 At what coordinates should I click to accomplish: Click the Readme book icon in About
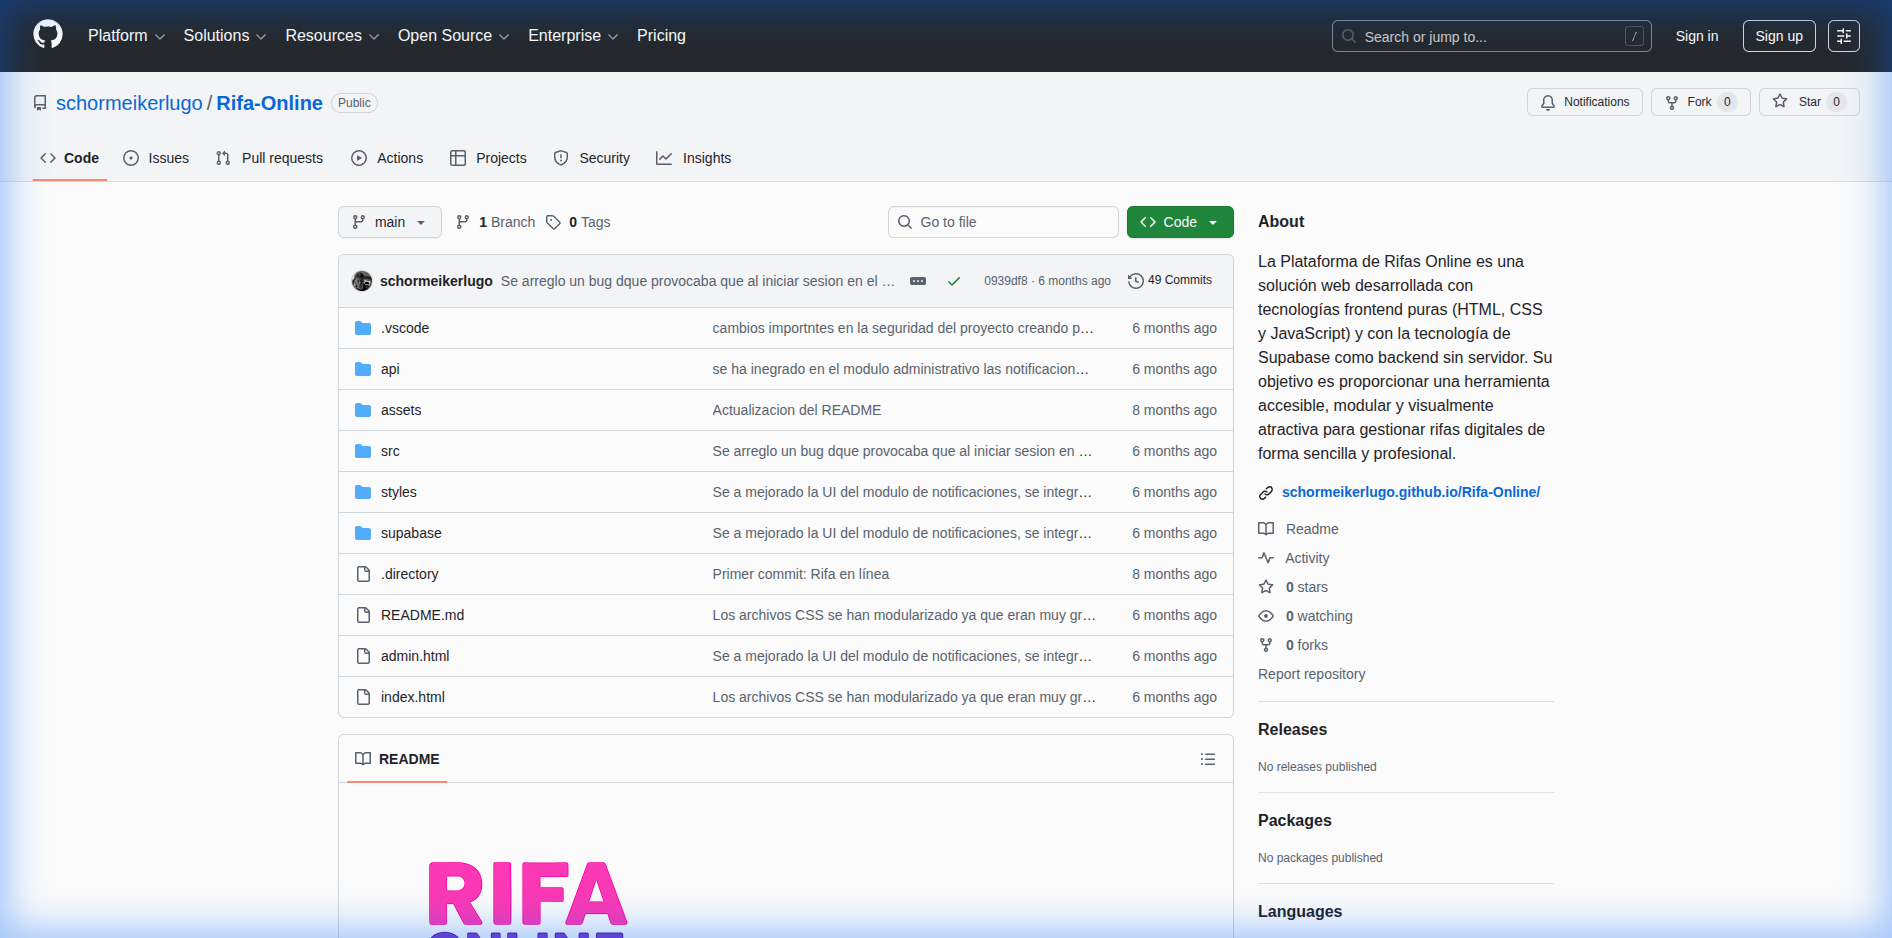1266,528
